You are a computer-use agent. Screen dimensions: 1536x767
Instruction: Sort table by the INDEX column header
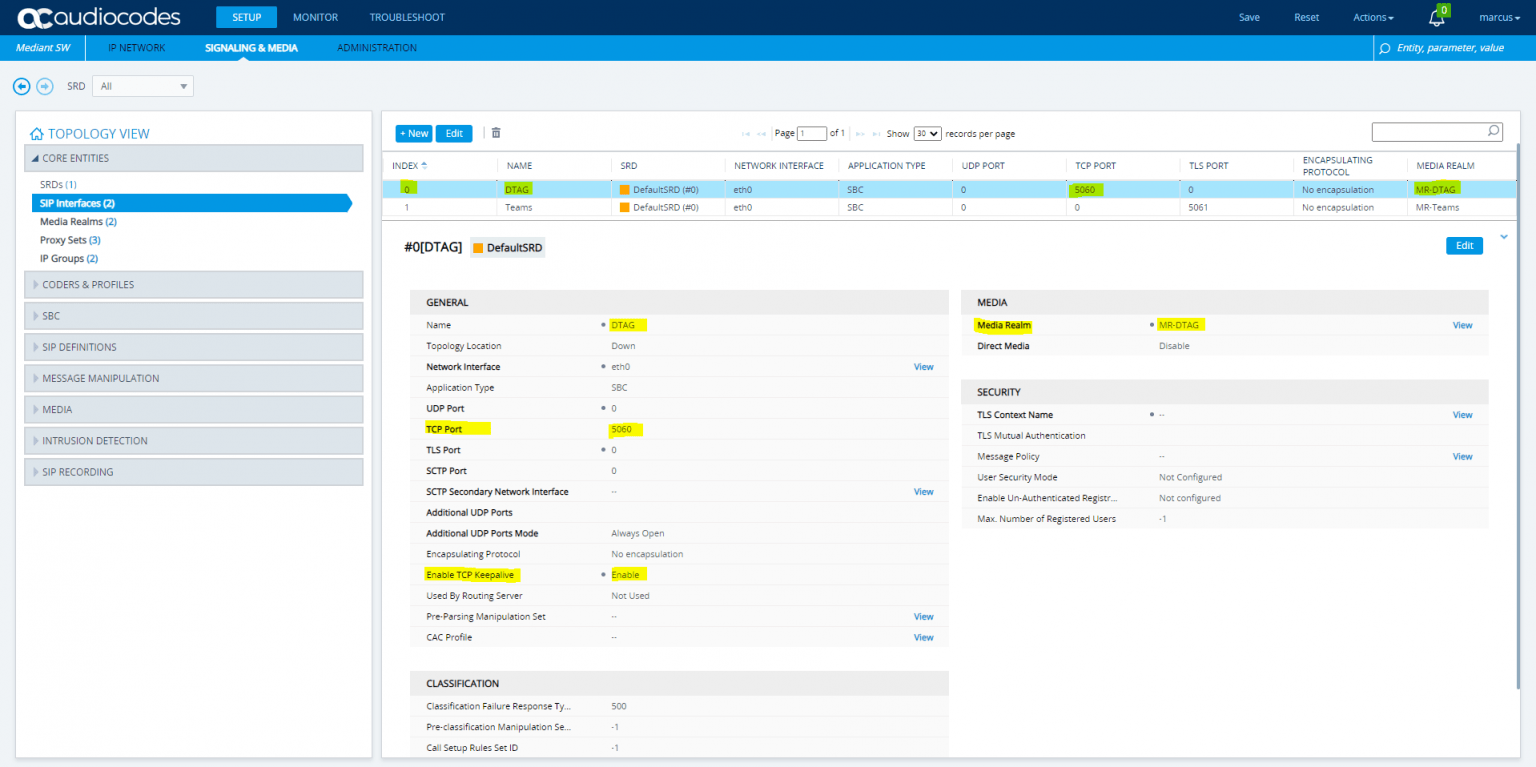[x=407, y=165]
